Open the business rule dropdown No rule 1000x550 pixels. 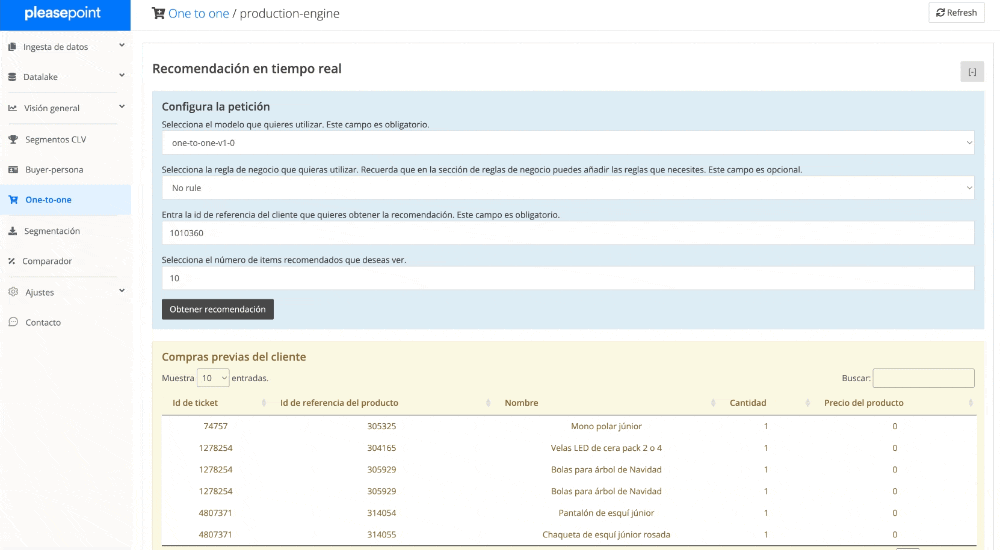tap(568, 188)
